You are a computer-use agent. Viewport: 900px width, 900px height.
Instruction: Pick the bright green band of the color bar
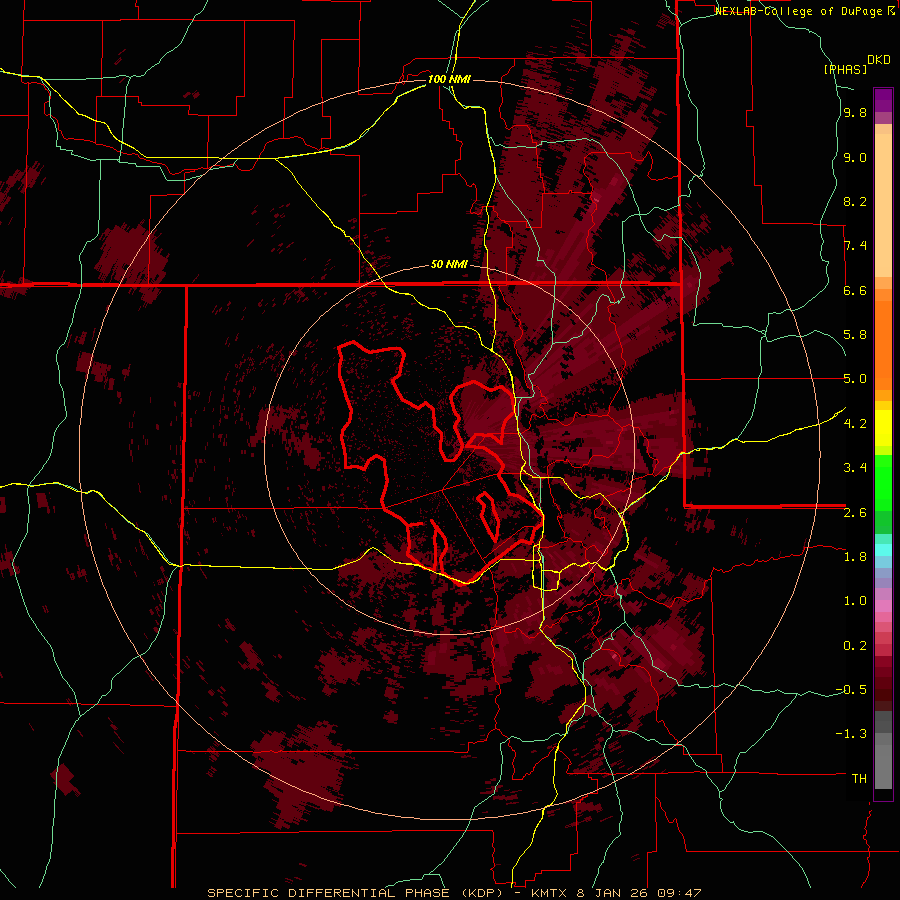tap(883, 482)
